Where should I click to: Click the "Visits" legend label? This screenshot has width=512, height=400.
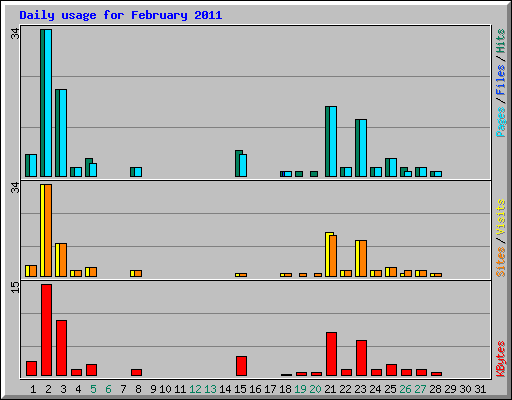501,217
